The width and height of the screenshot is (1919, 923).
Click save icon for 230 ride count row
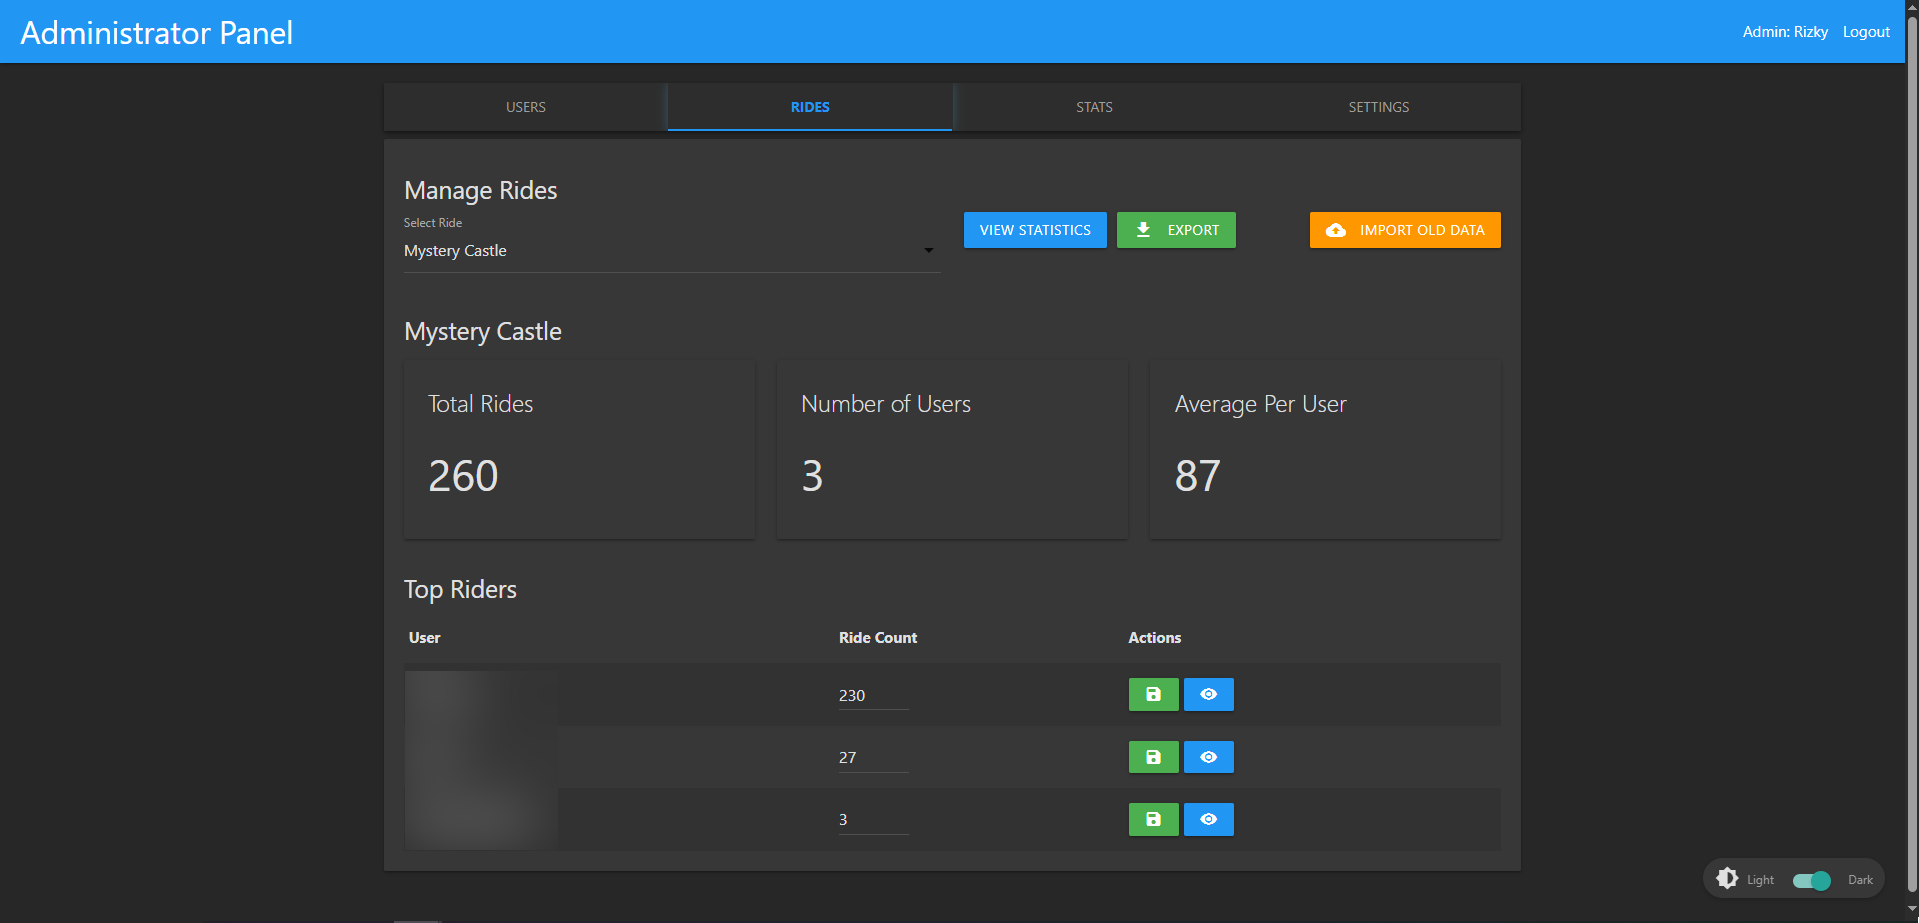(x=1153, y=695)
